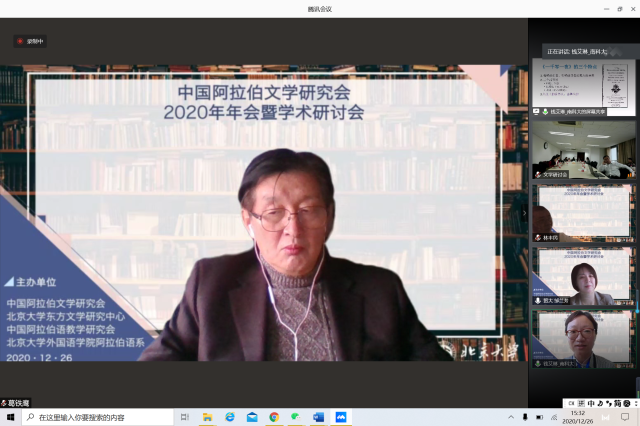
Task: Open WeChat from the taskbar
Action: pos(296,417)
